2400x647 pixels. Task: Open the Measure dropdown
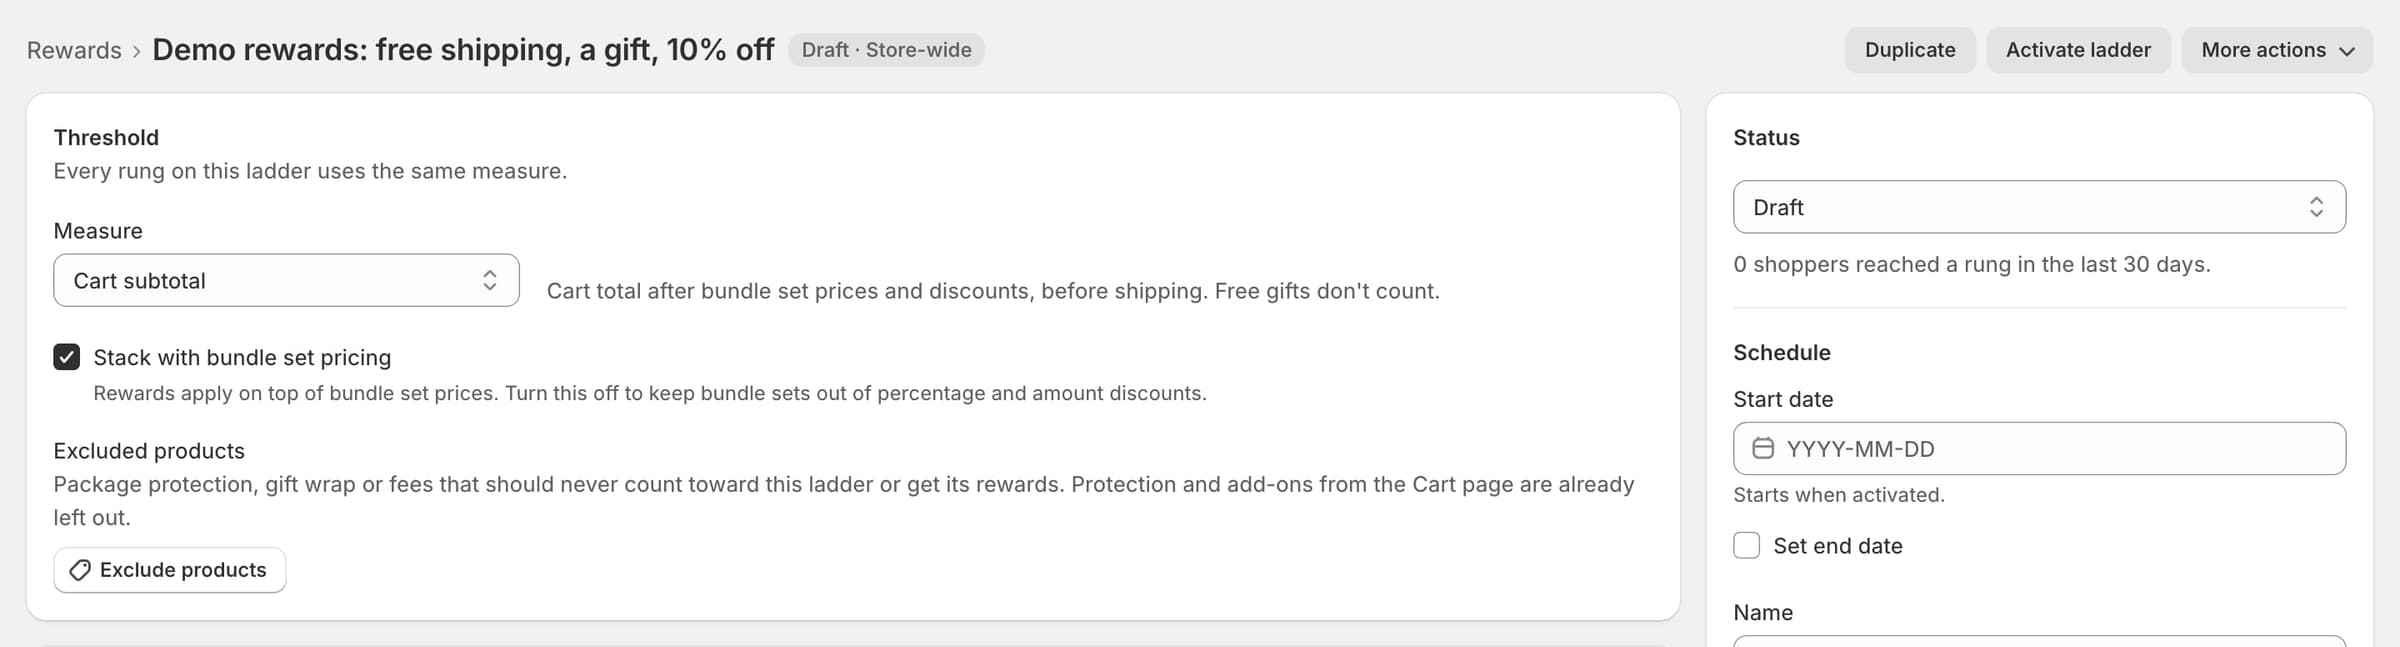point(286,280)
